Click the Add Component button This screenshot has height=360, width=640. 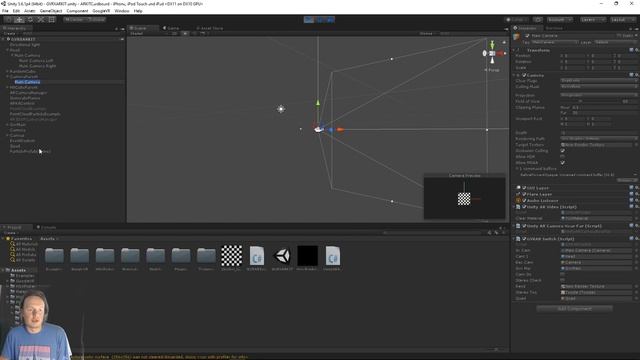(x=574, y=309)
